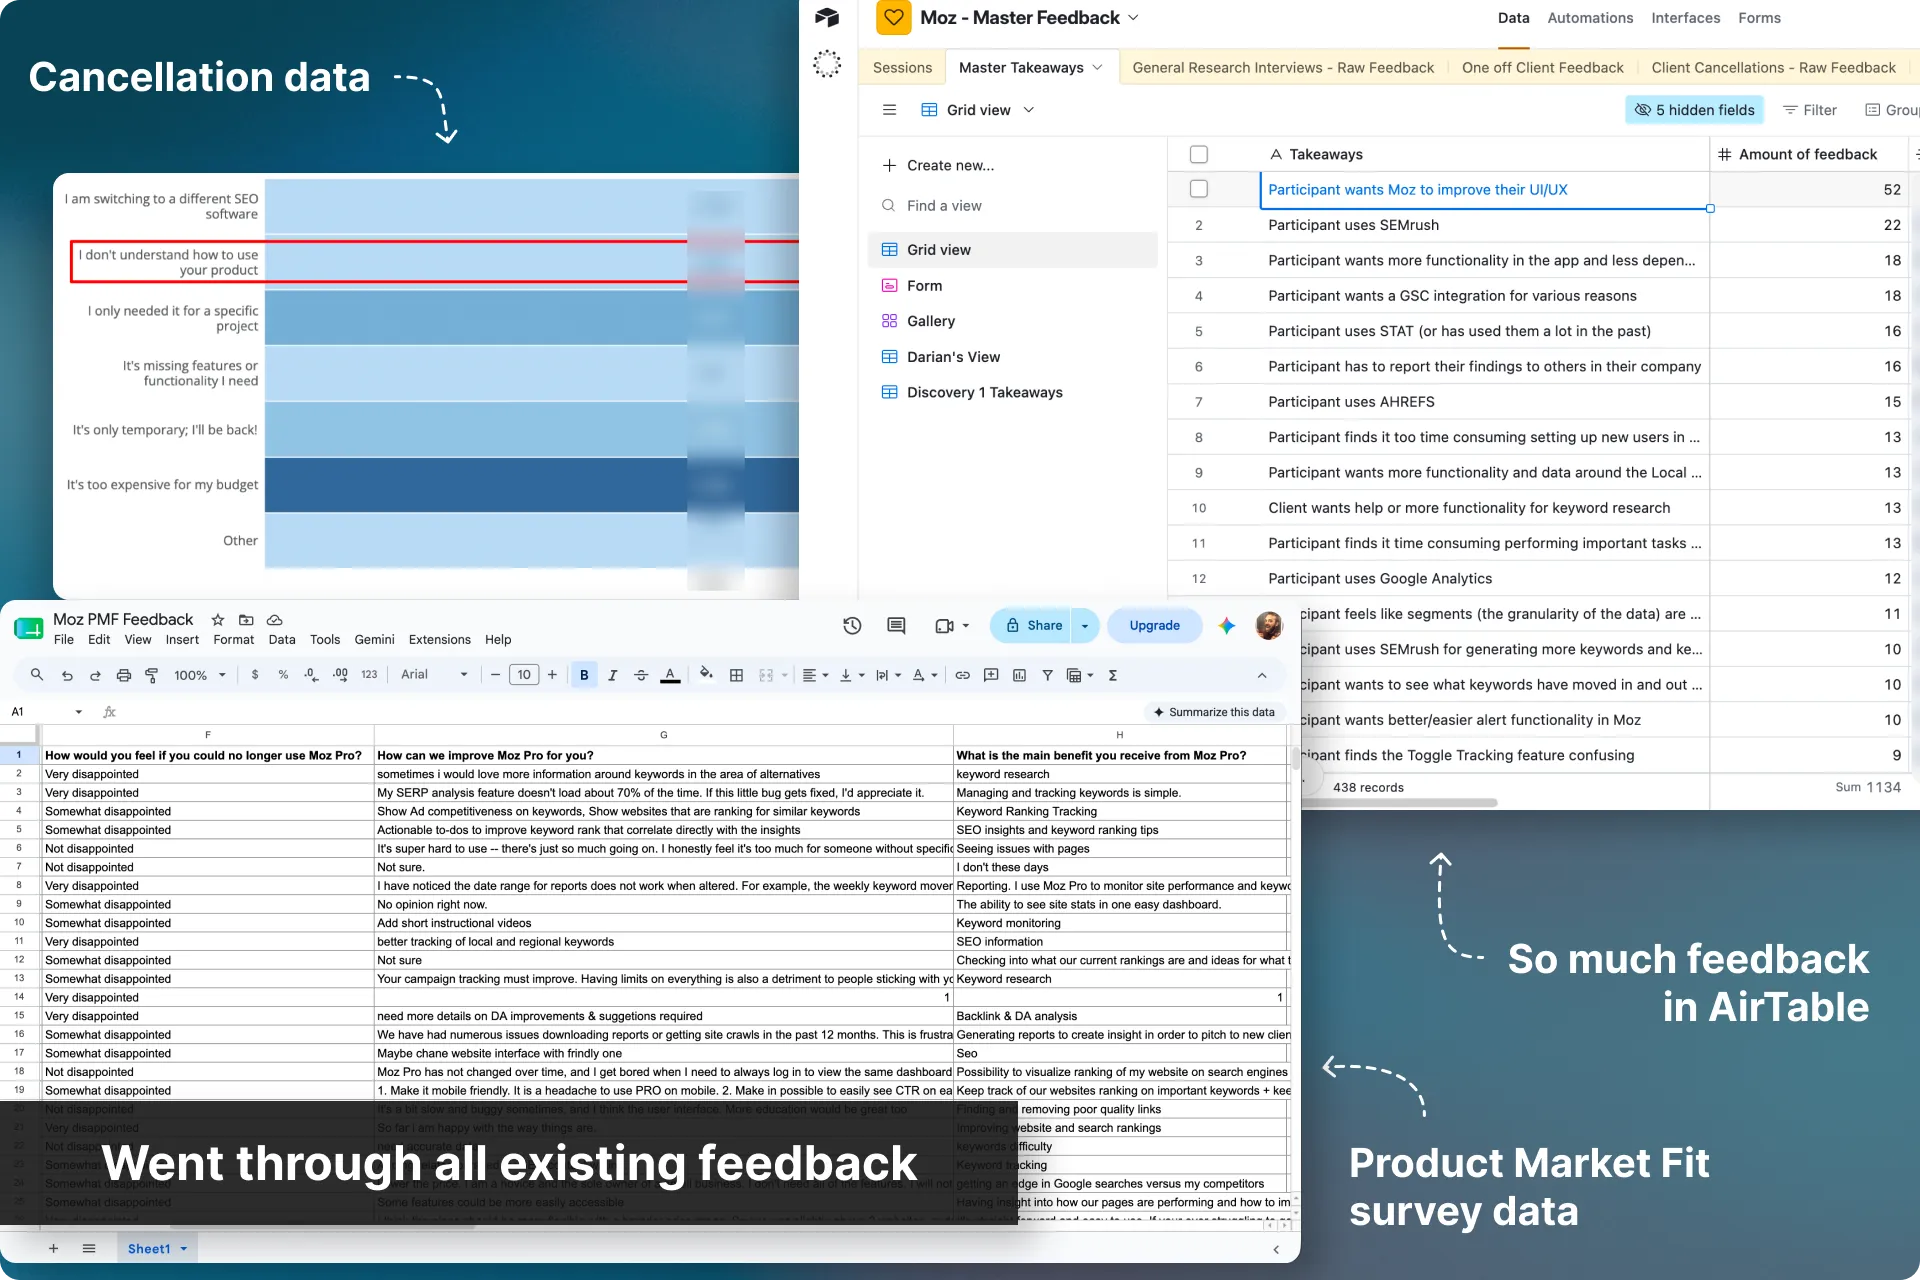Format as currency with dollar icon
Image resolution: width=1920 pixels, height=1280 pixels.
(255, 675)
